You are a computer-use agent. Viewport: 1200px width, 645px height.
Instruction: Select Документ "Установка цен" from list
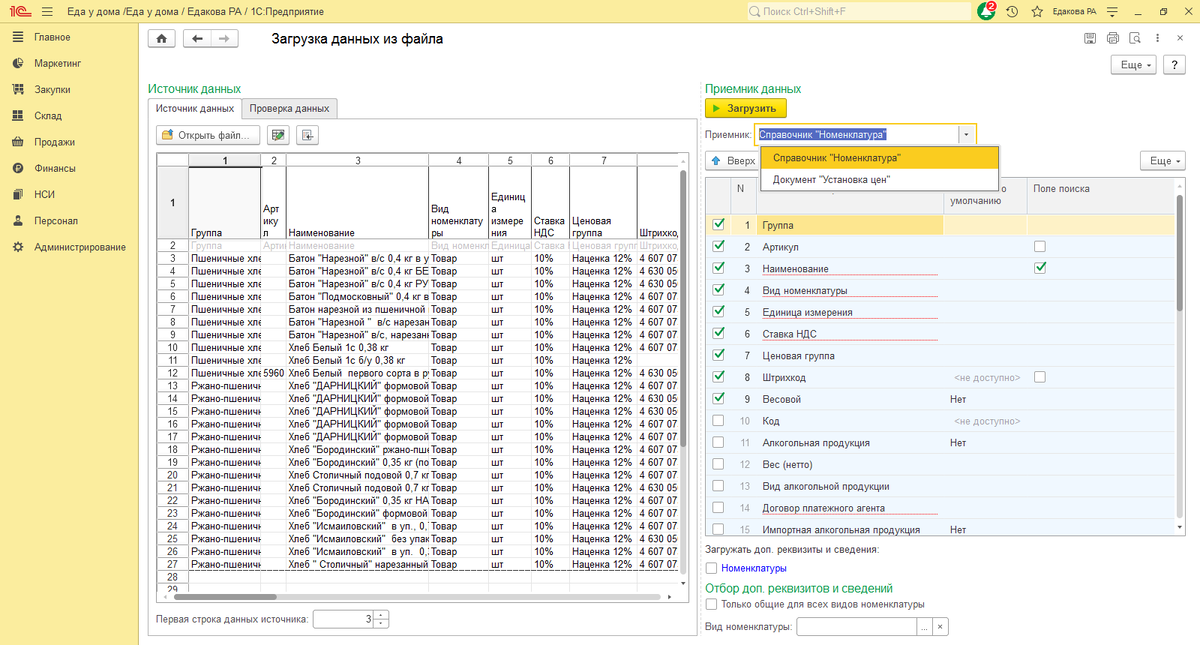click(831, 180)
